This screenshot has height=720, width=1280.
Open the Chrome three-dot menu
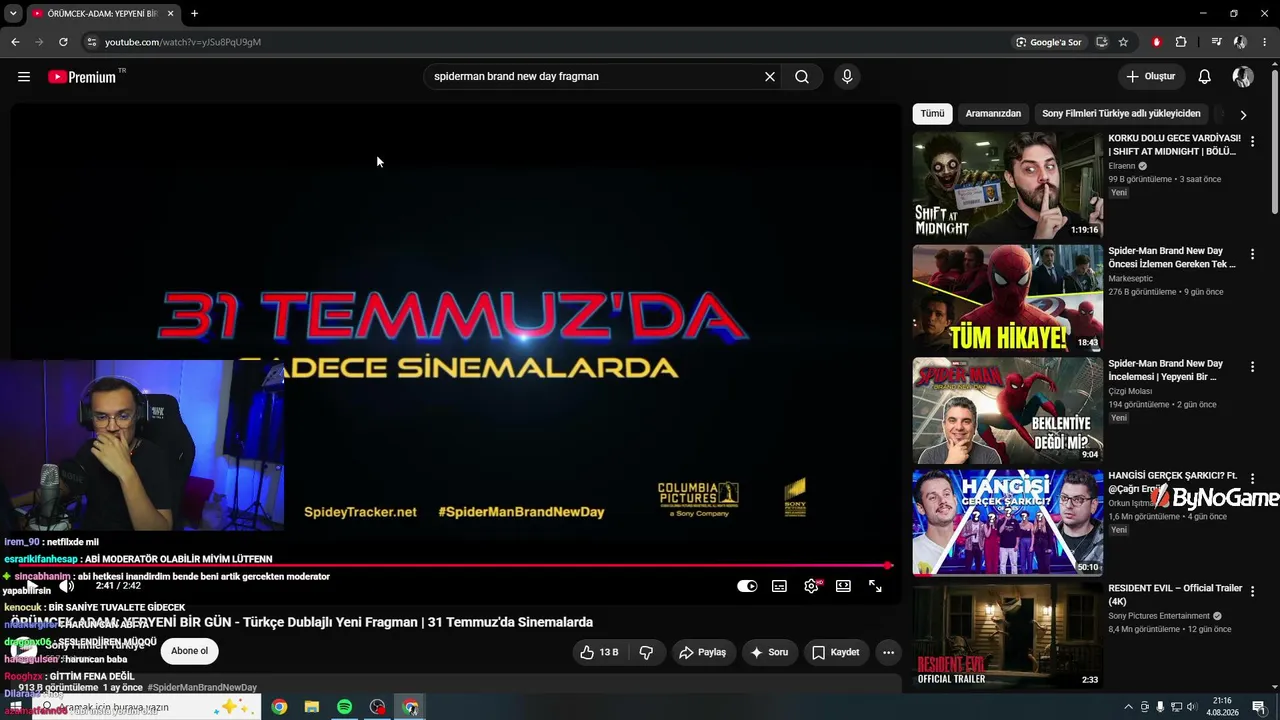pyautogui.click(x=1265, y=42)
